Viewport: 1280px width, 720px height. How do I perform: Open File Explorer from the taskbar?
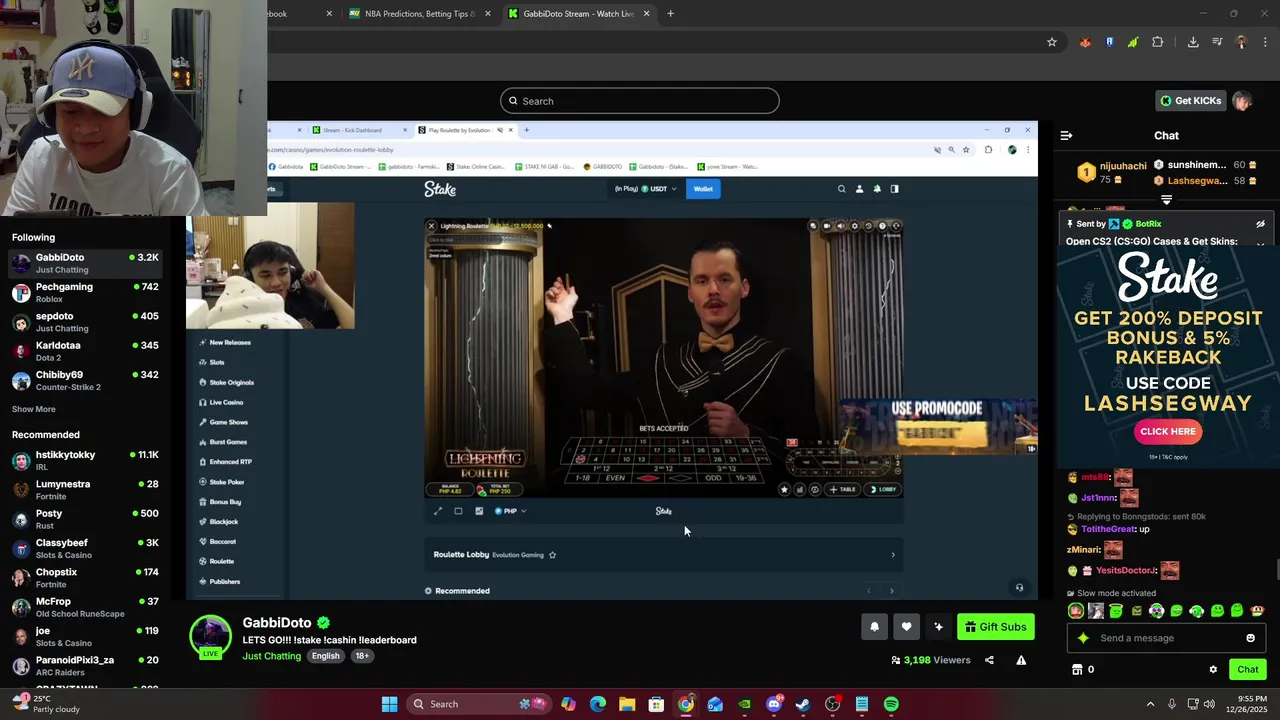(627, 704)
